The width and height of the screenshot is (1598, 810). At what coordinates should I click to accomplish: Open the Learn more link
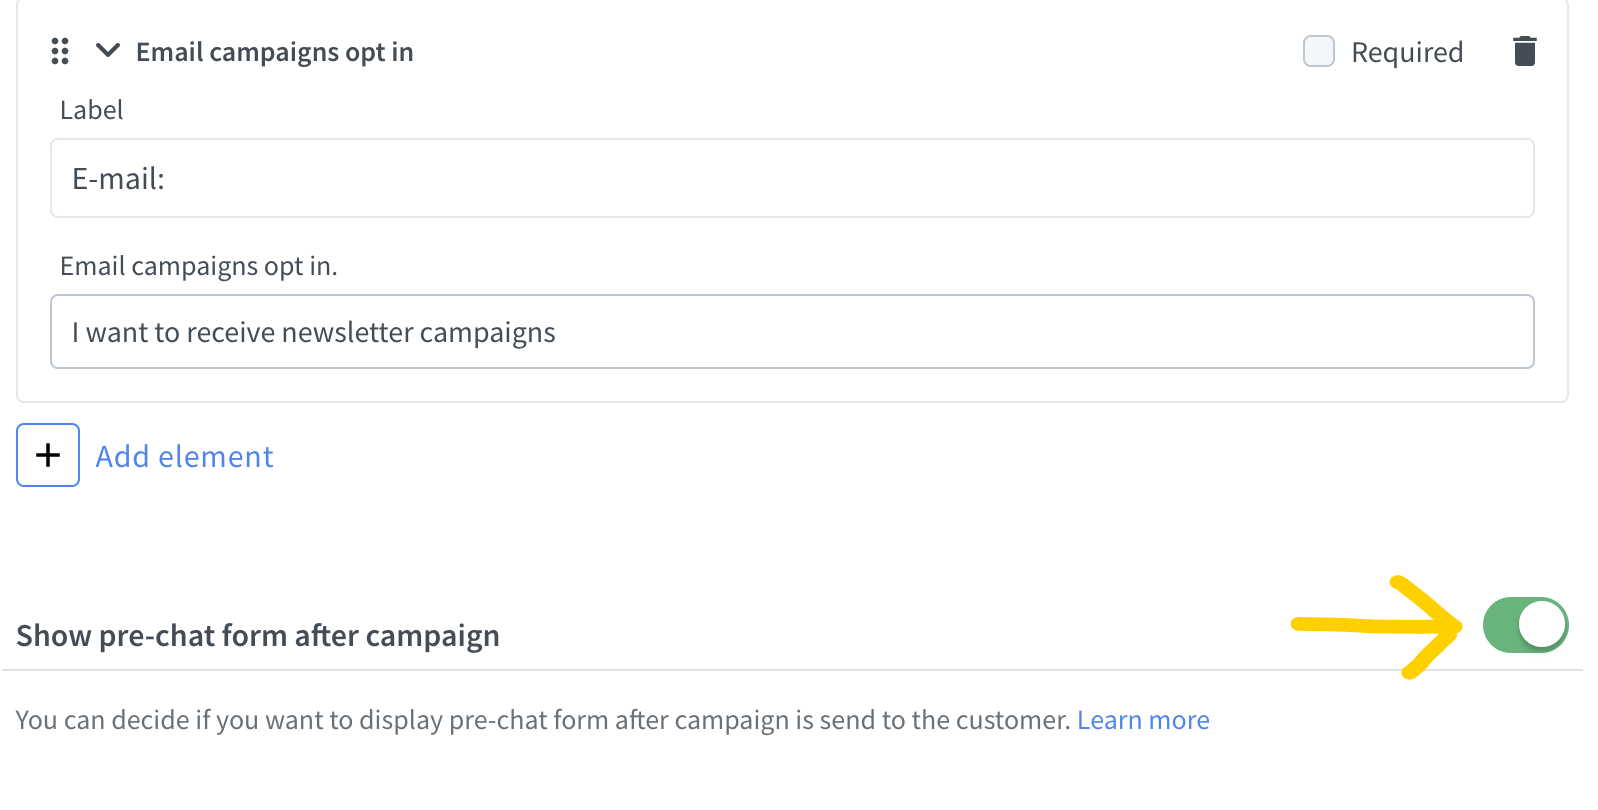pos(1143,719)
